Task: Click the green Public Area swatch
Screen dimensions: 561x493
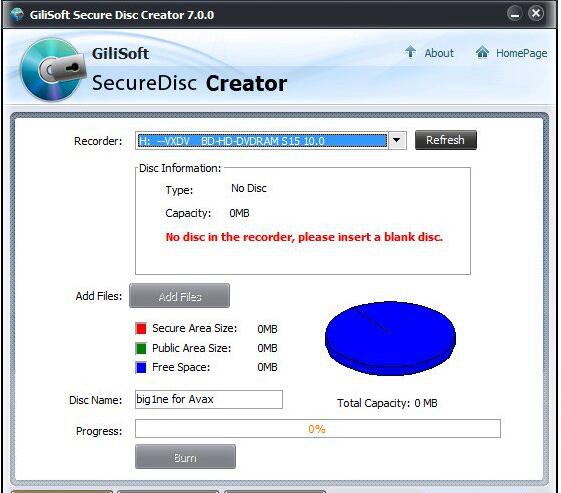Action: tap(141, 348)
